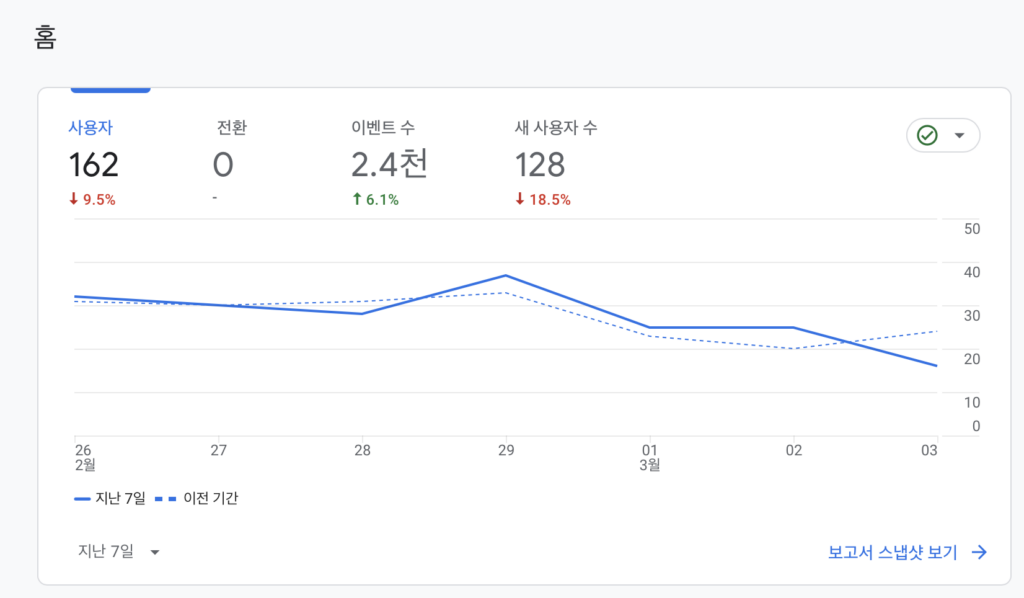Click the solid line peak above date 29
The image size is (1024, 598).
click(506, 275)
